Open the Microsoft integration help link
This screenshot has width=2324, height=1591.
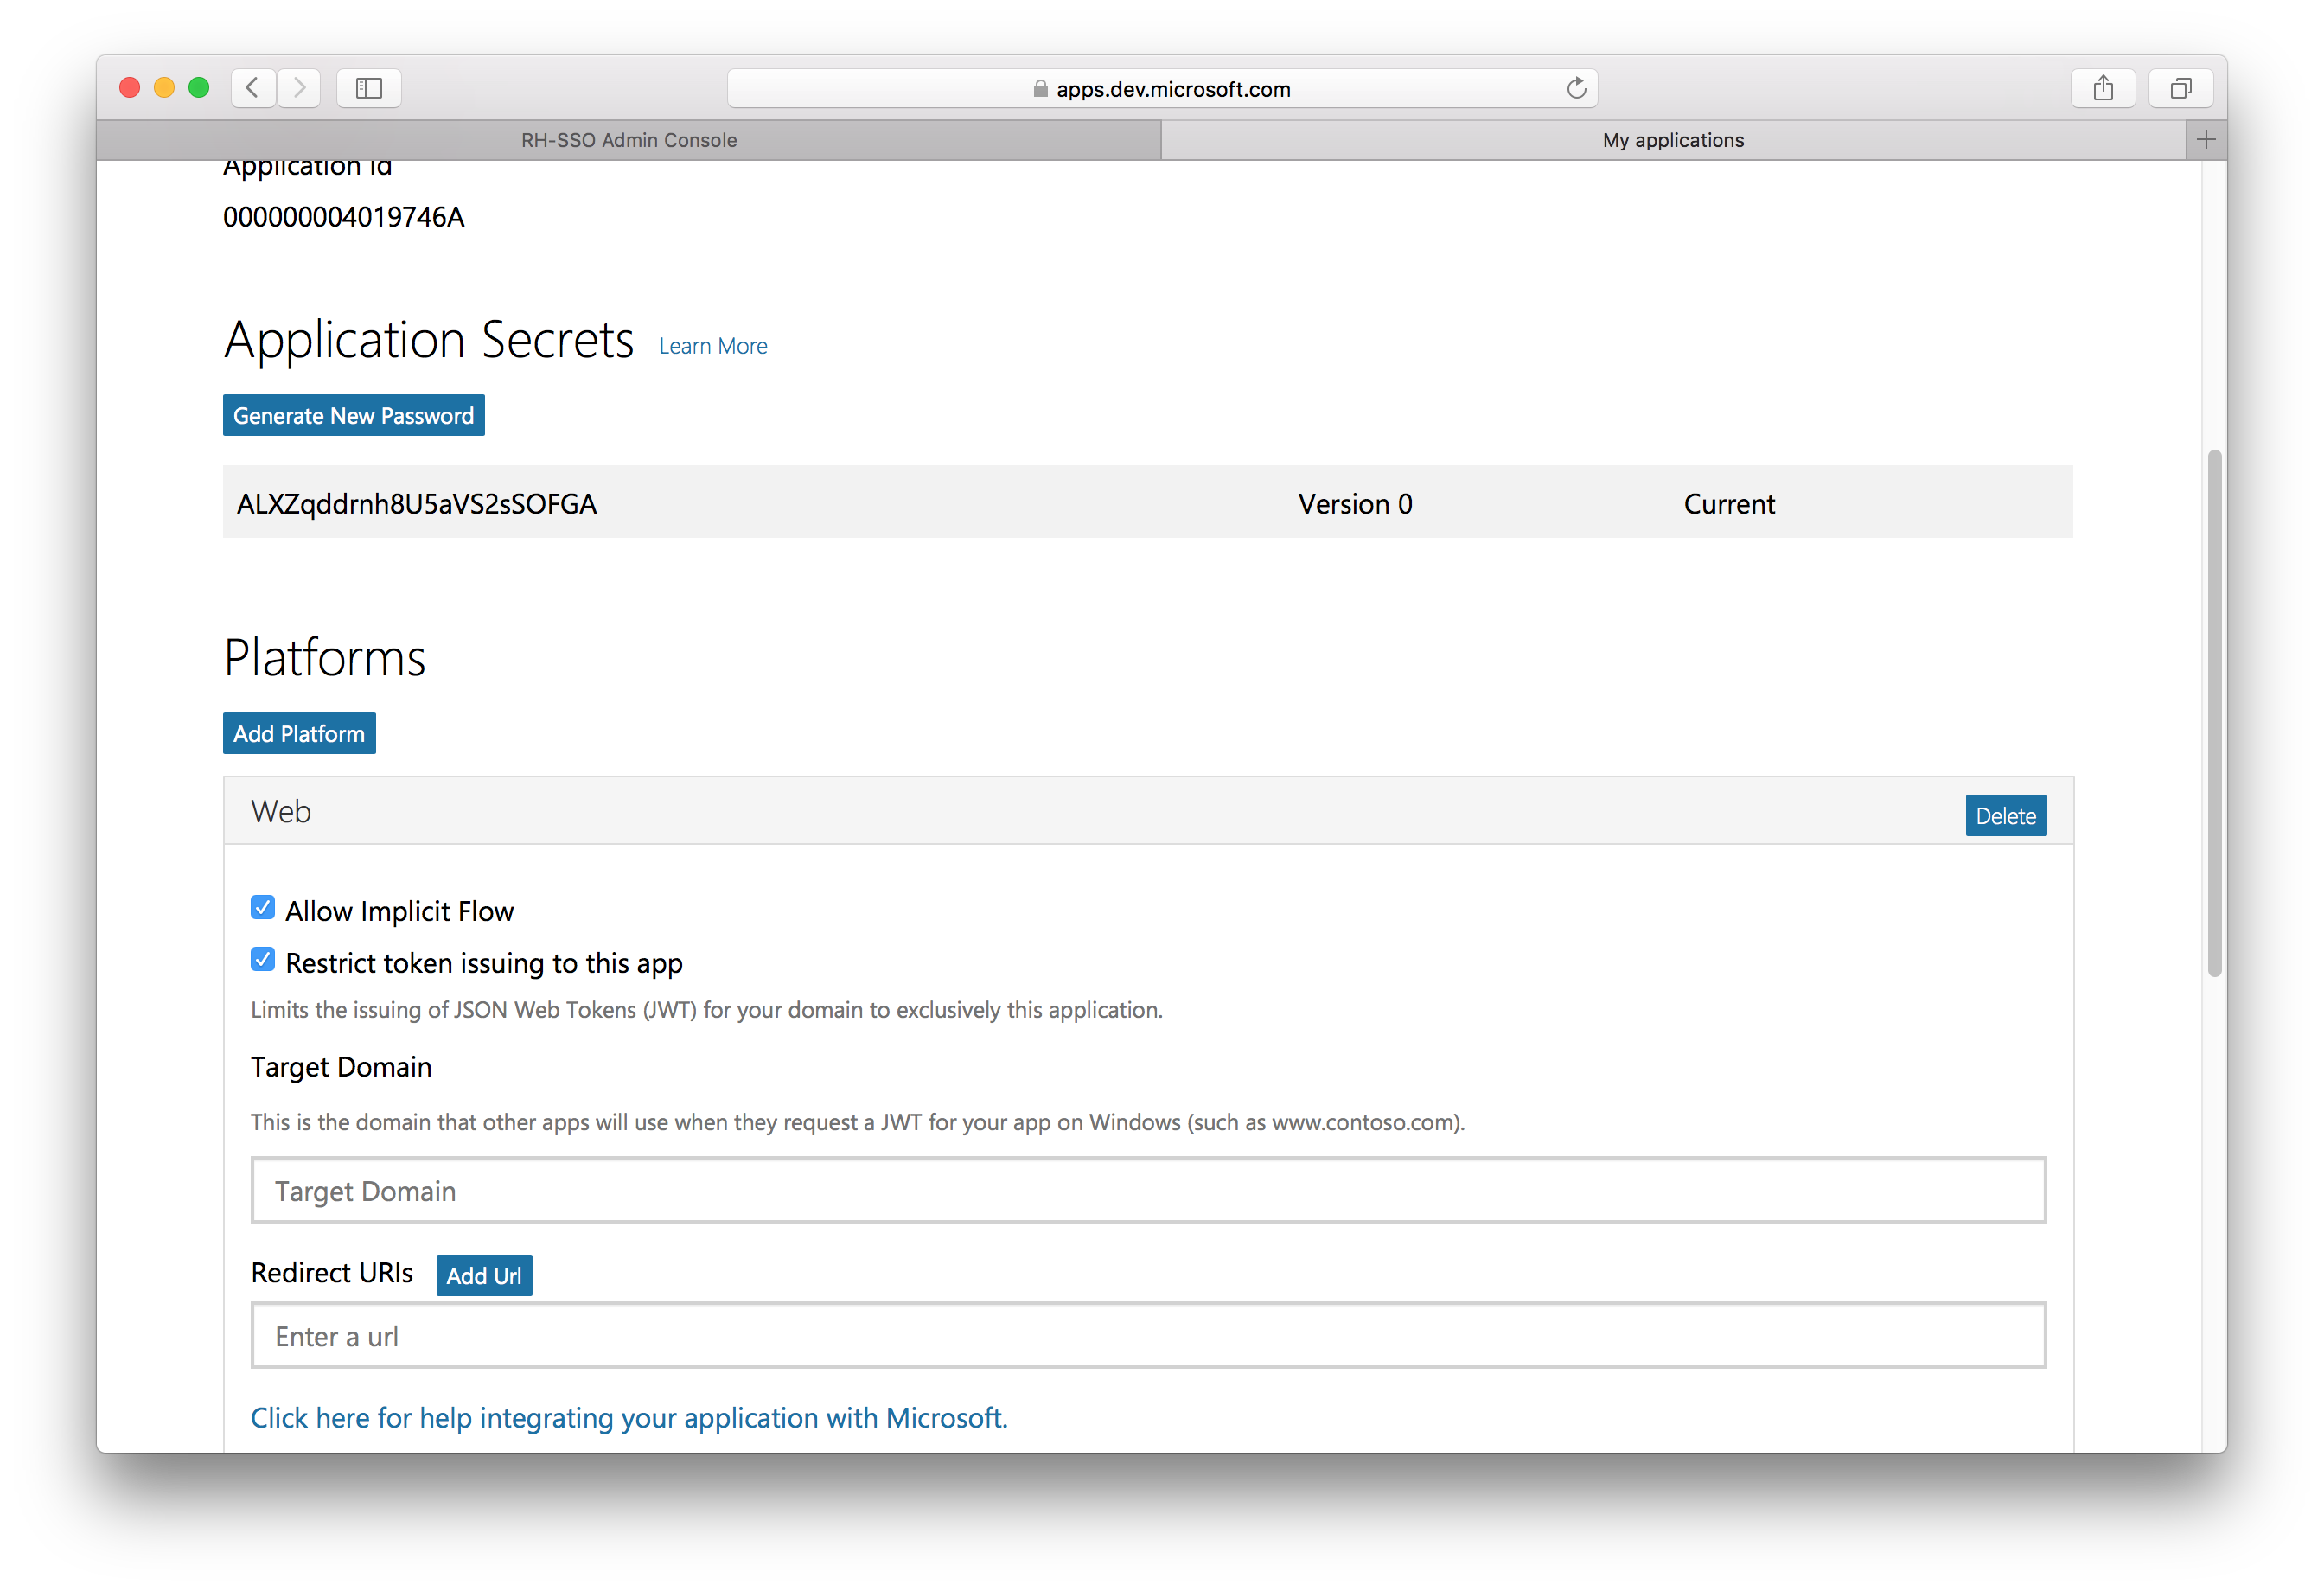pyautogui.click(x=629, y=1418)
